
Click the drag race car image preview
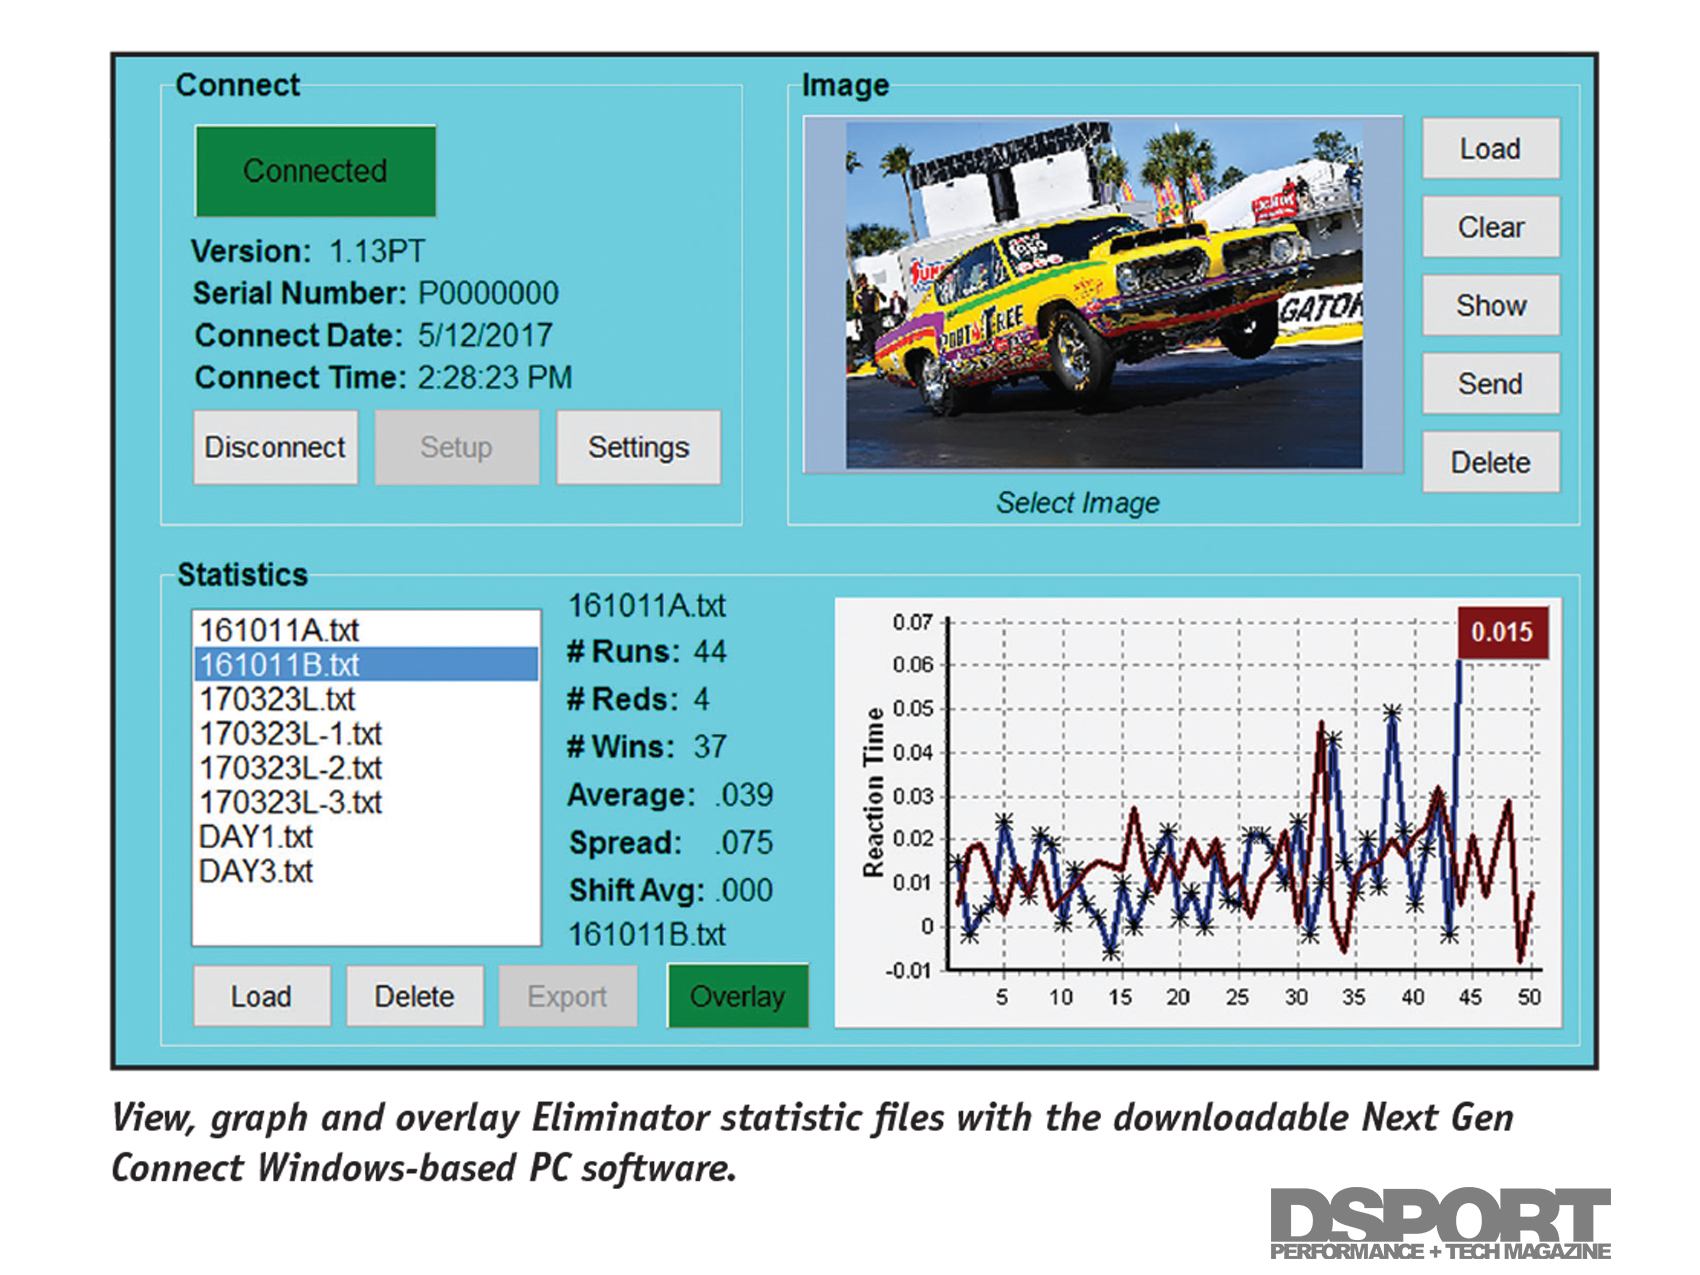coord(1103,295)
